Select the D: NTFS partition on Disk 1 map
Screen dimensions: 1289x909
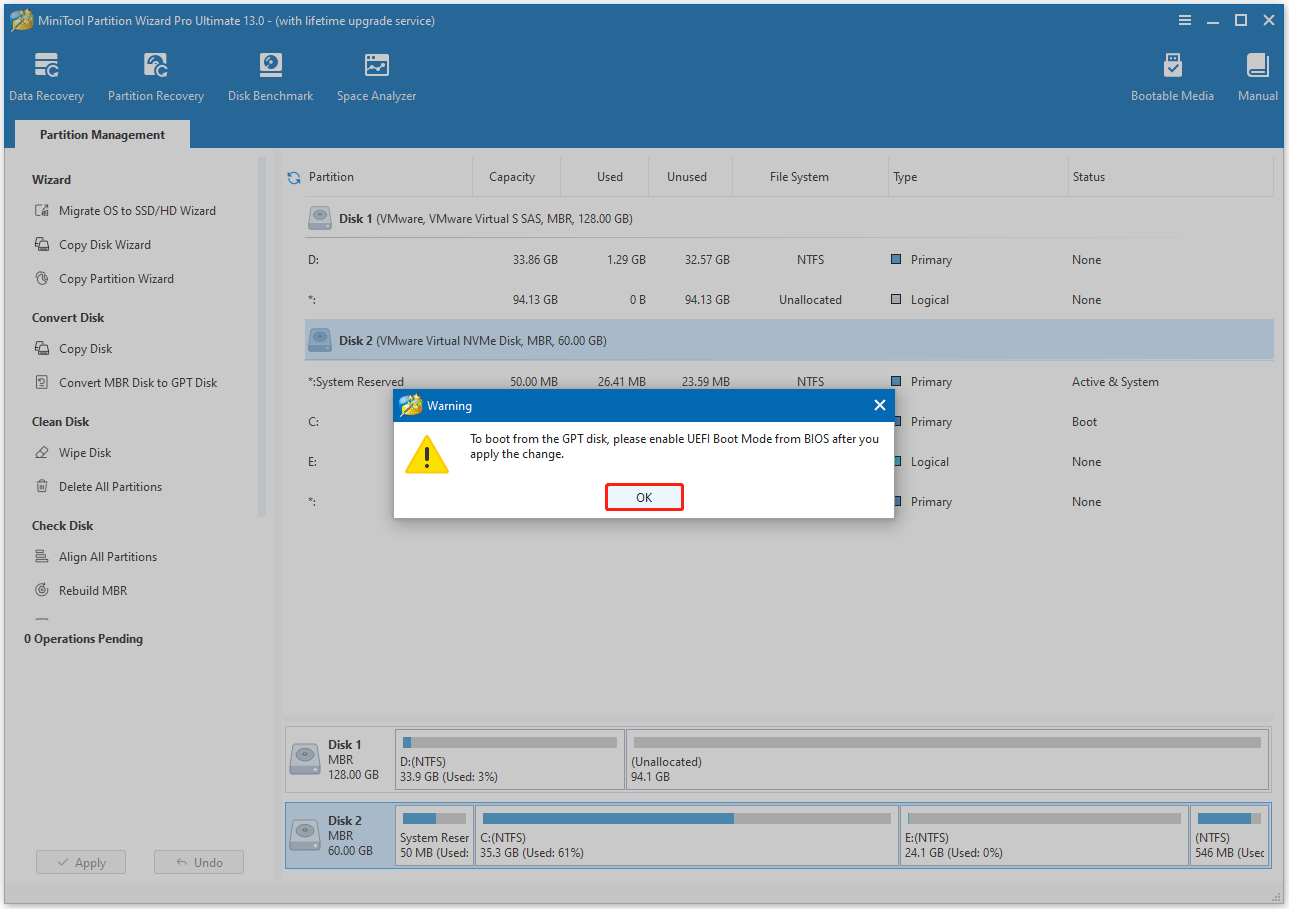click(509, 758)
